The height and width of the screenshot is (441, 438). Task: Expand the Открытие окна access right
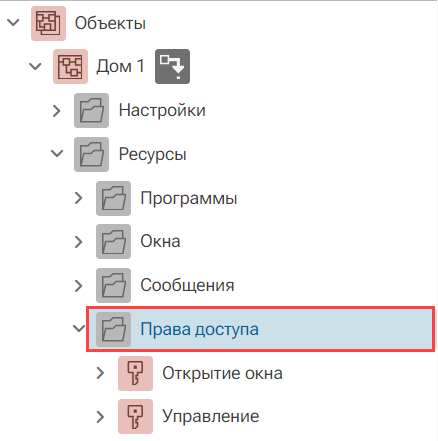click(x=100, y=373)
